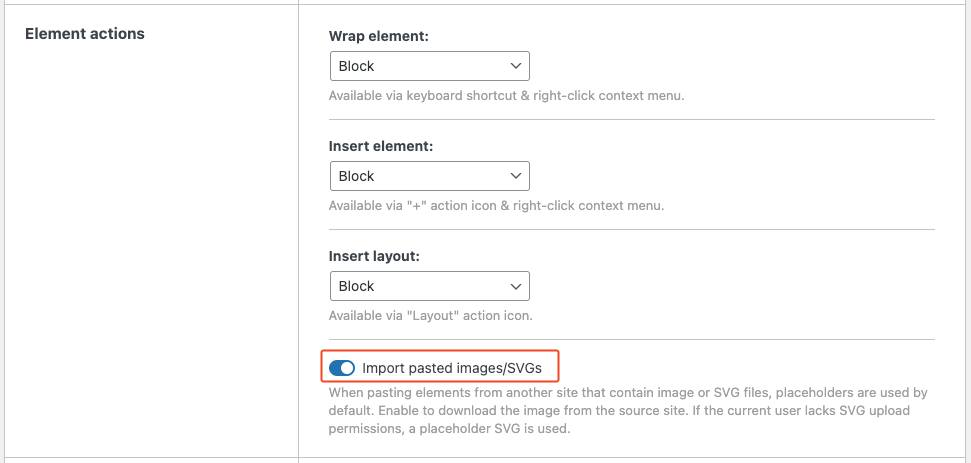Click the 'Wrap element:' field label
This screenshot has width=971, height=463.
tap(379, 36)
